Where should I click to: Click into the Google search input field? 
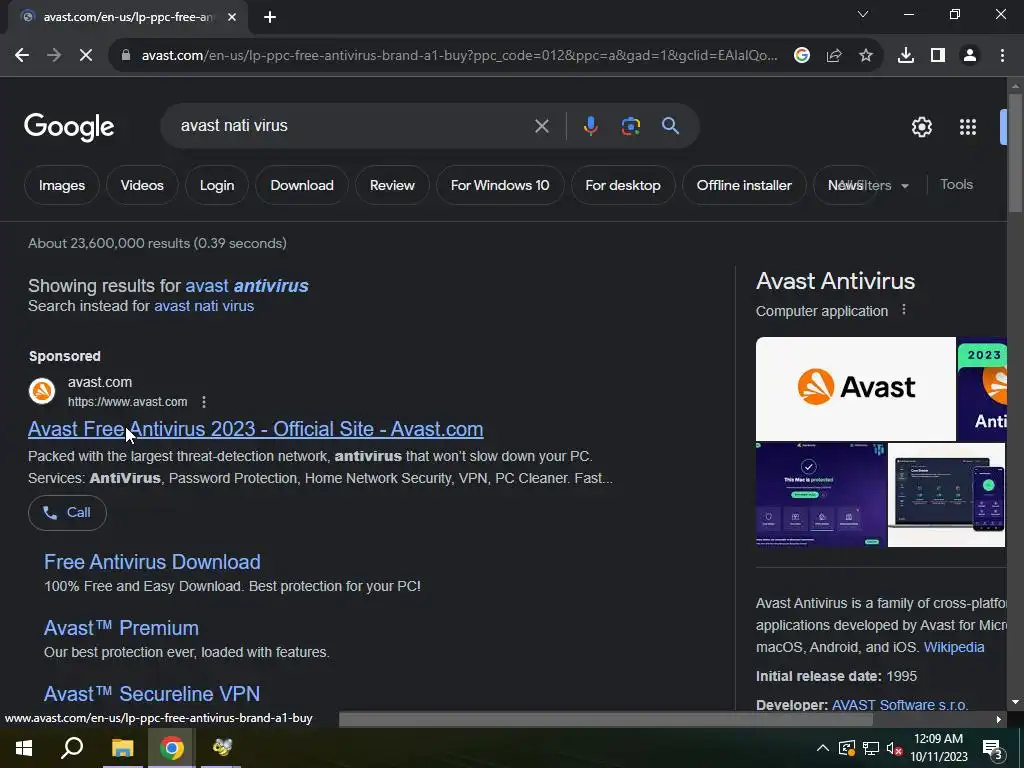(353, 126)
